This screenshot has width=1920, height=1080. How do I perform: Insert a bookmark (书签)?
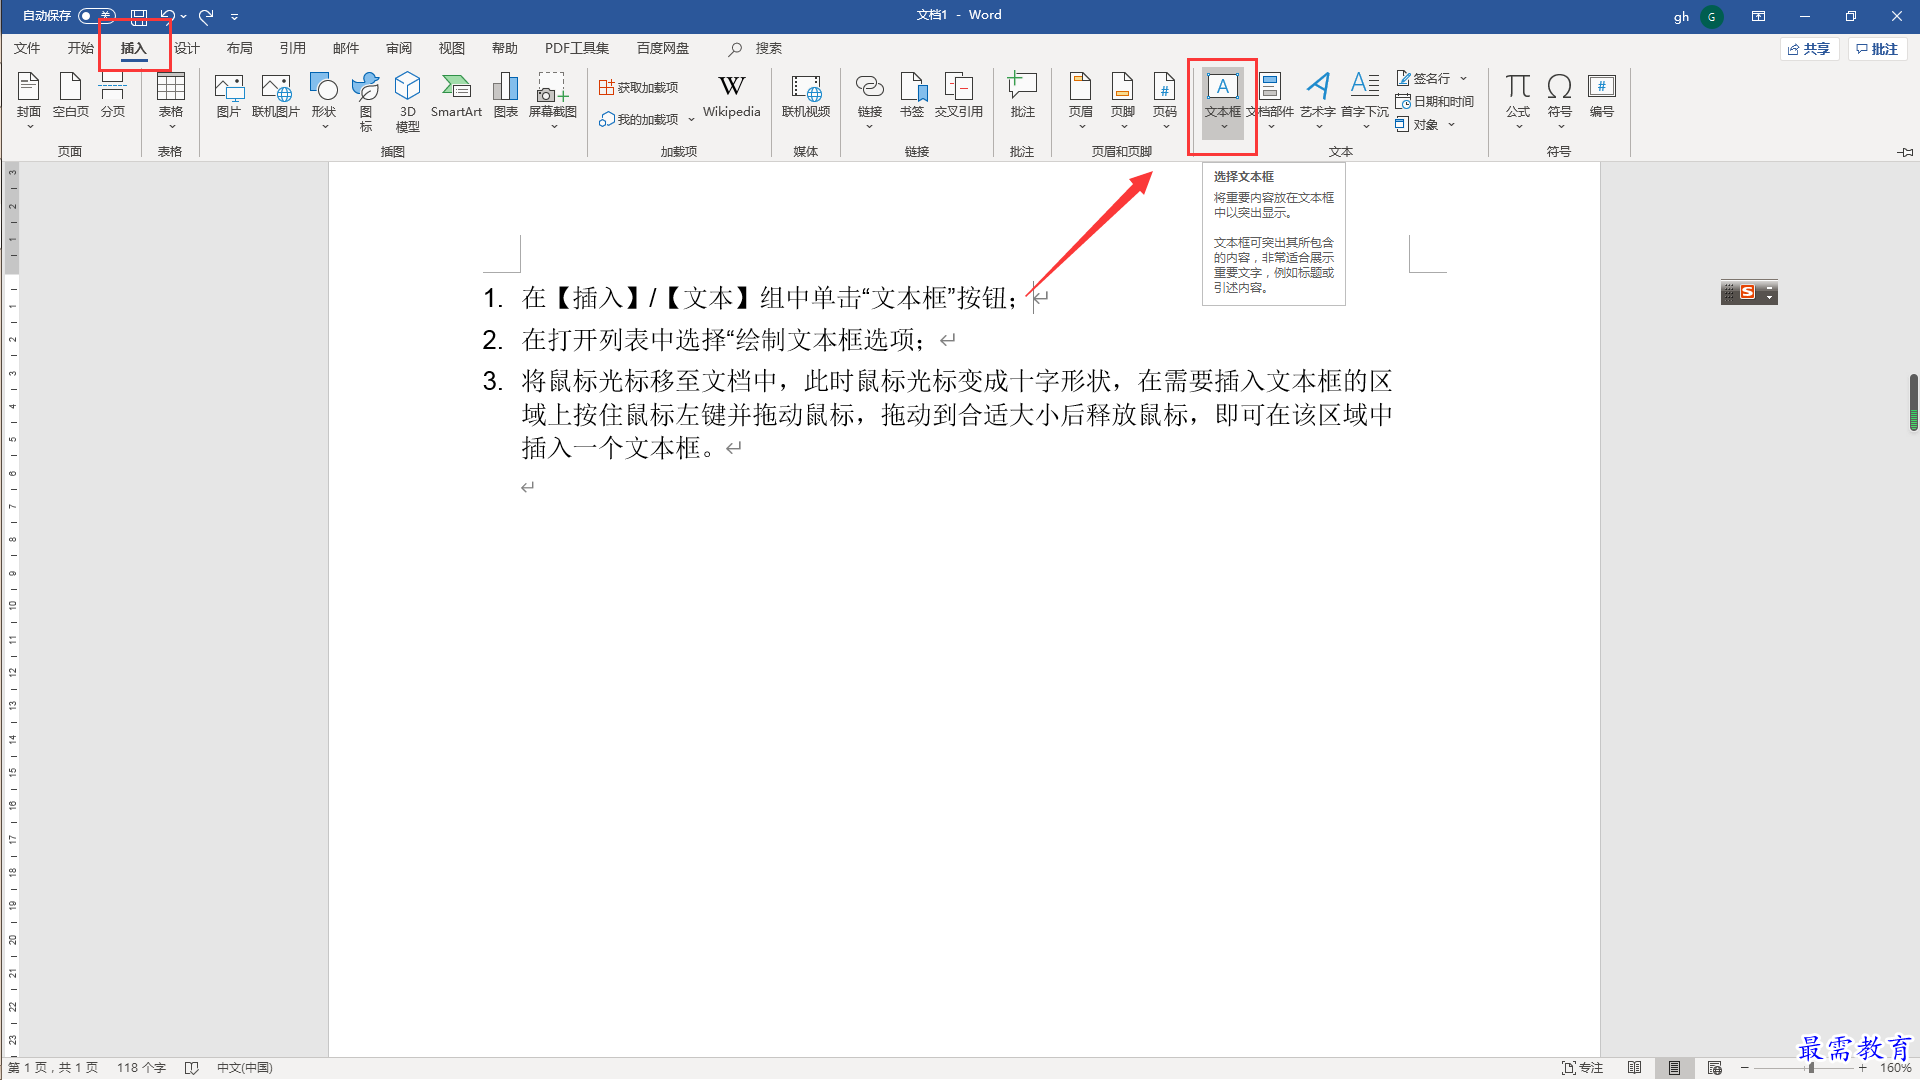pyautogui.click(x=912, y=97)
